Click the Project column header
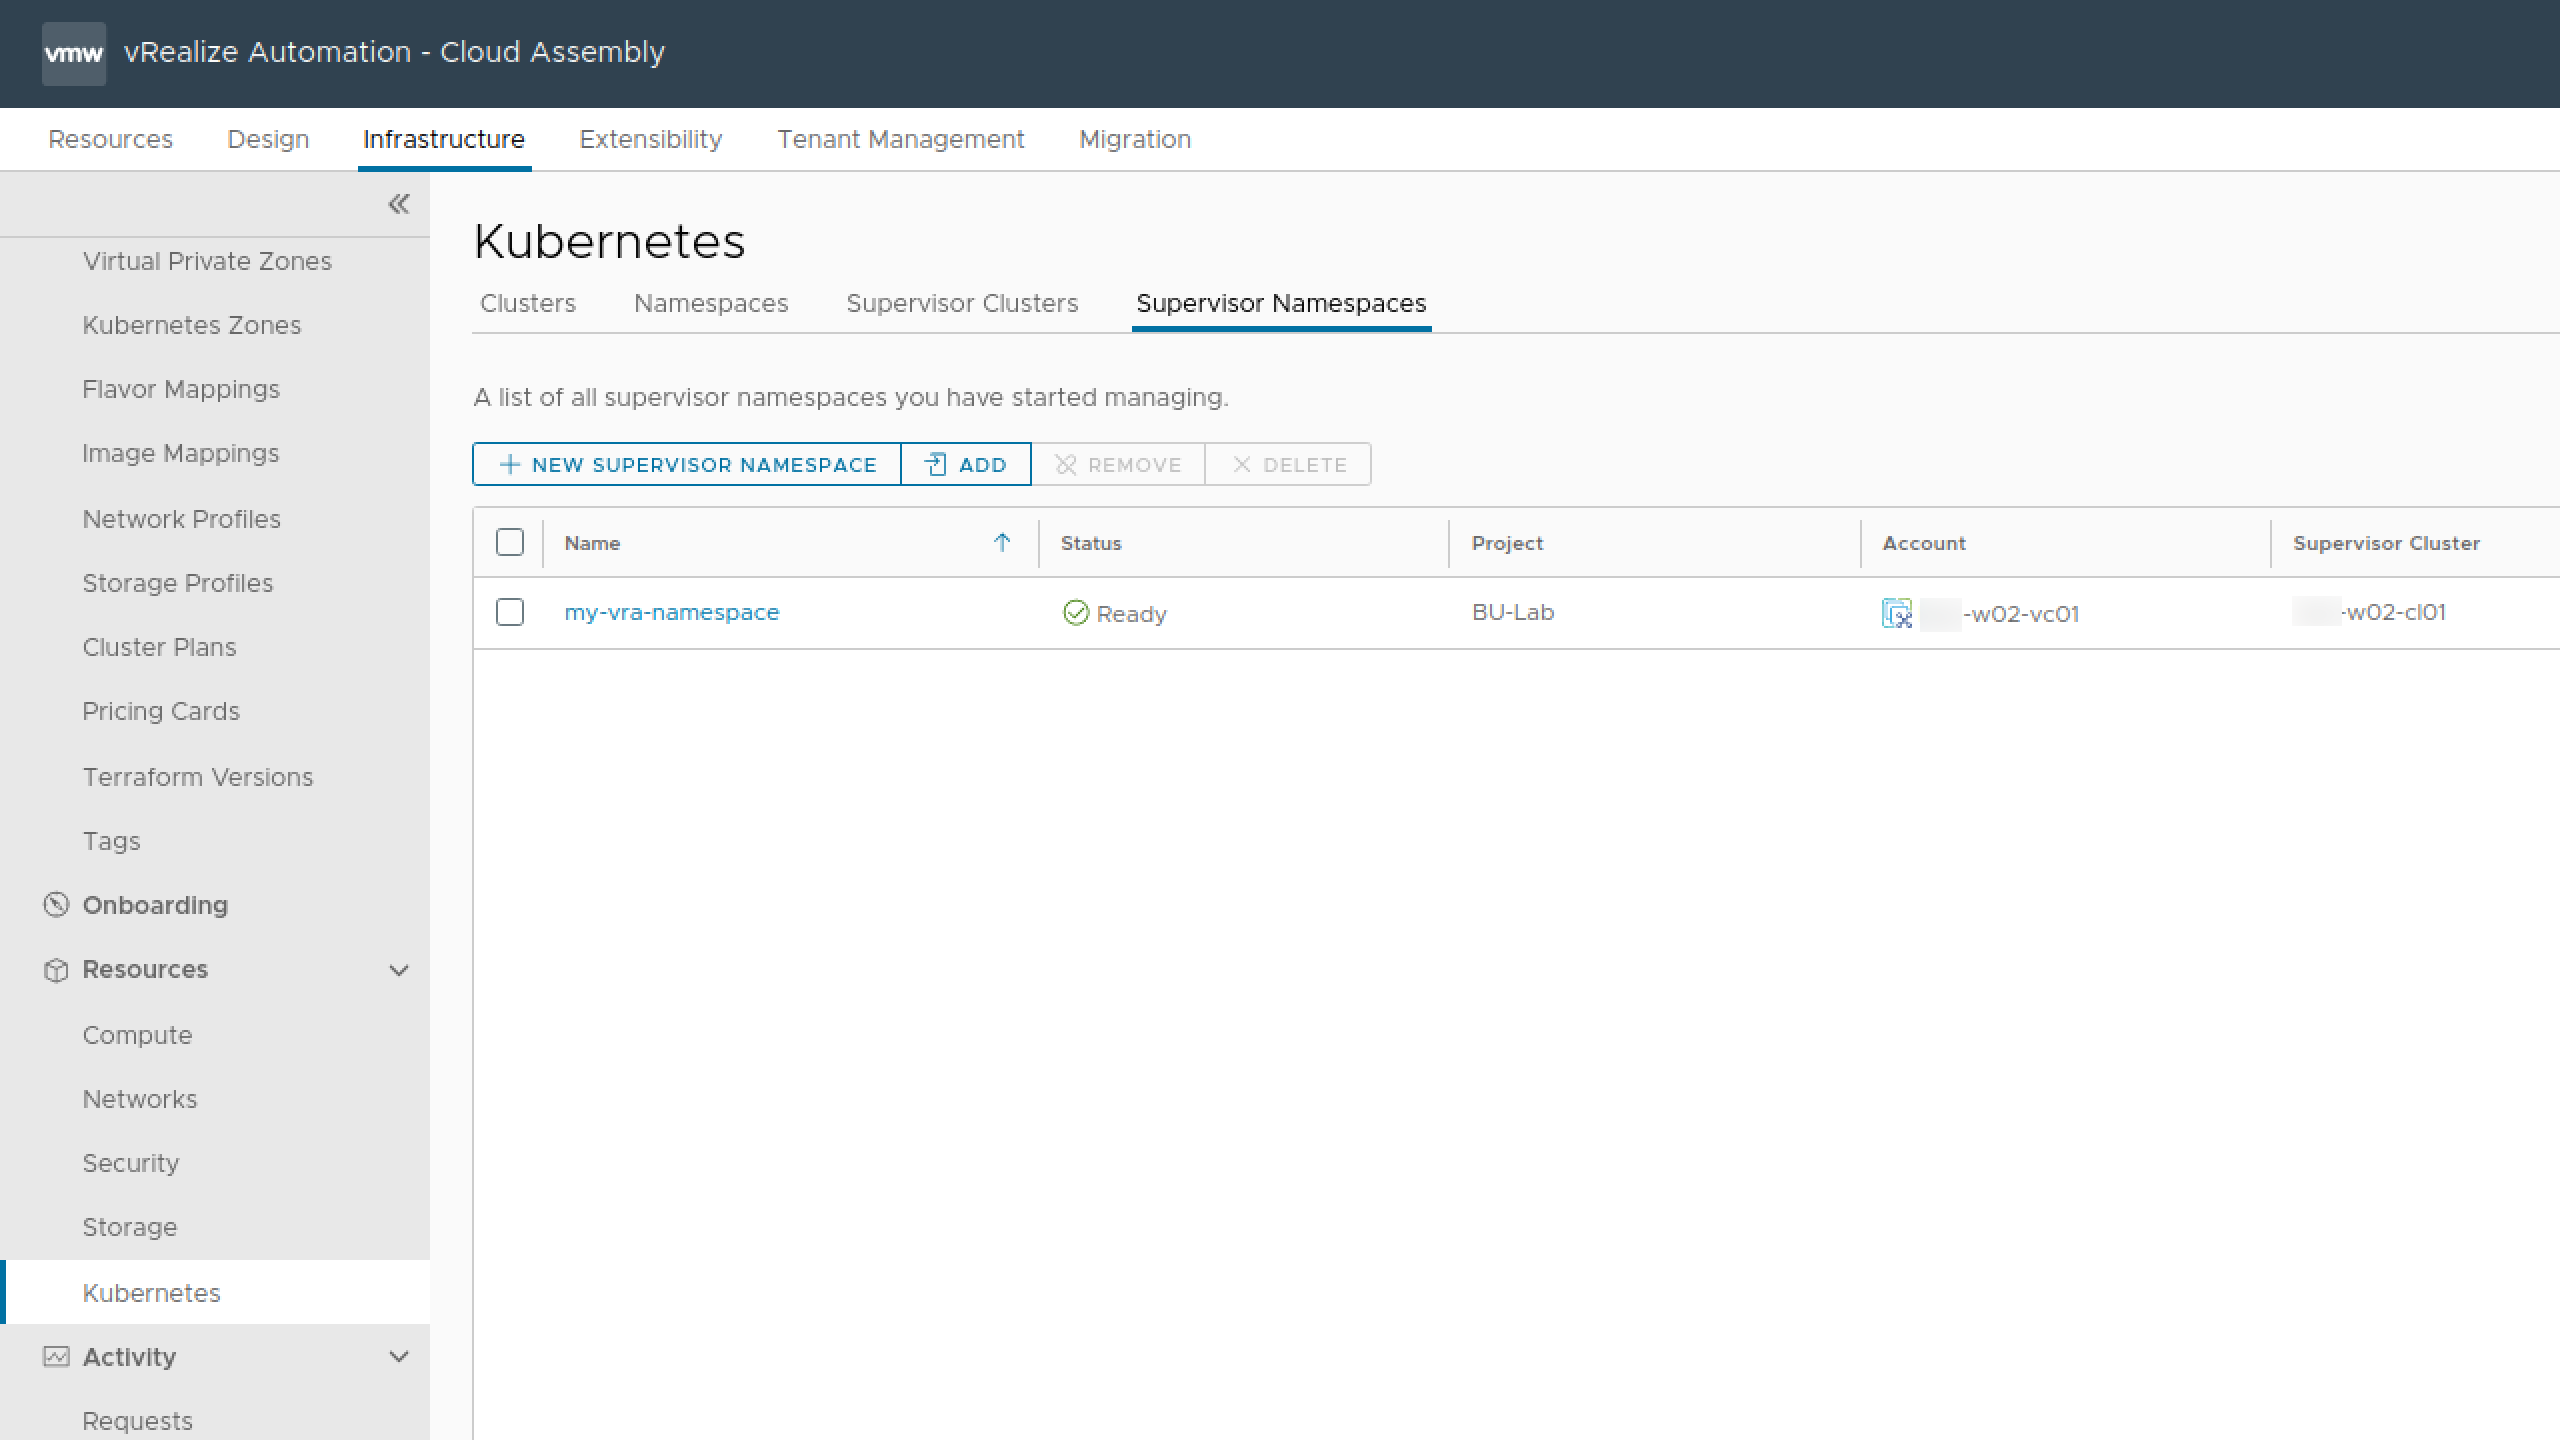Image resolution: width=2560 pixels, height=1440 pixels. [1507, 543]
